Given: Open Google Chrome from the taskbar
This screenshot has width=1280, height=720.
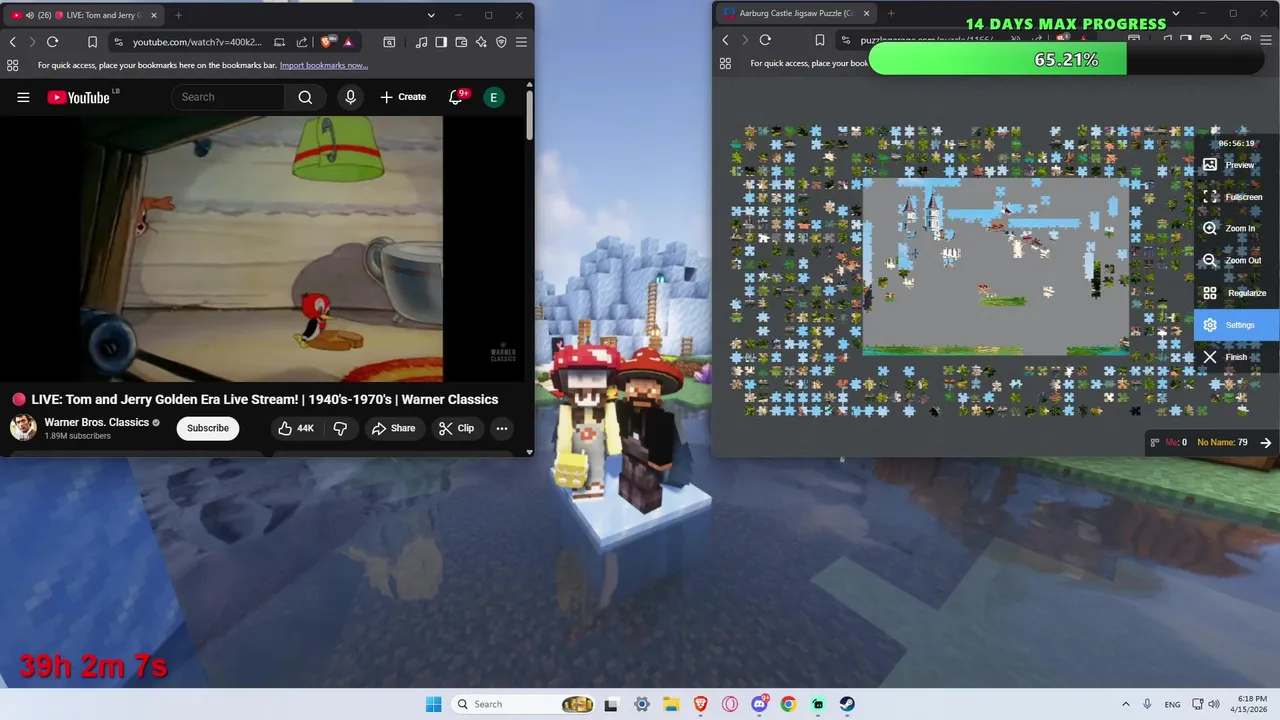Looking at the screenshot, I should (788, 704).
